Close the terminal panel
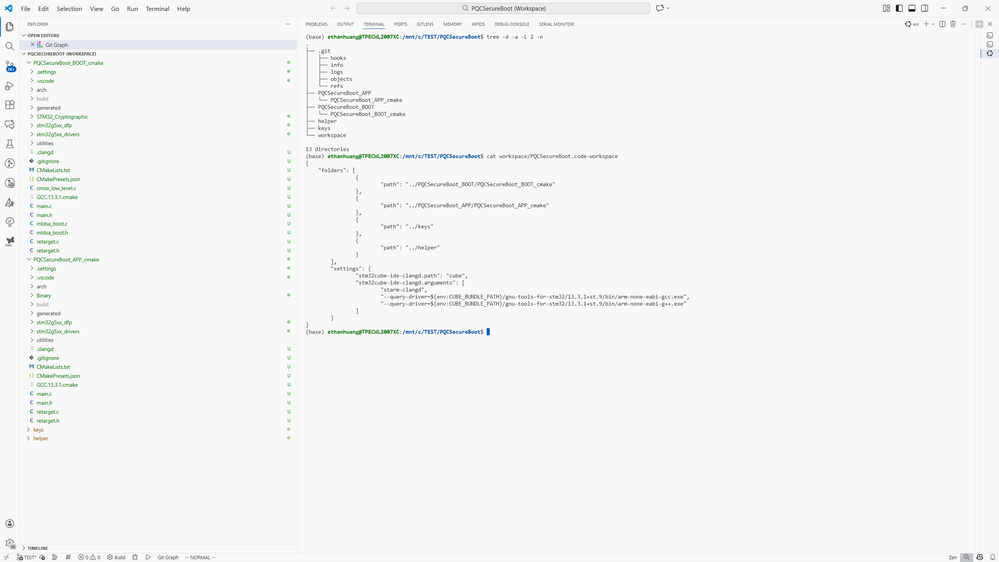The width and height of the screenshot is (999, 562). (990, 24)
